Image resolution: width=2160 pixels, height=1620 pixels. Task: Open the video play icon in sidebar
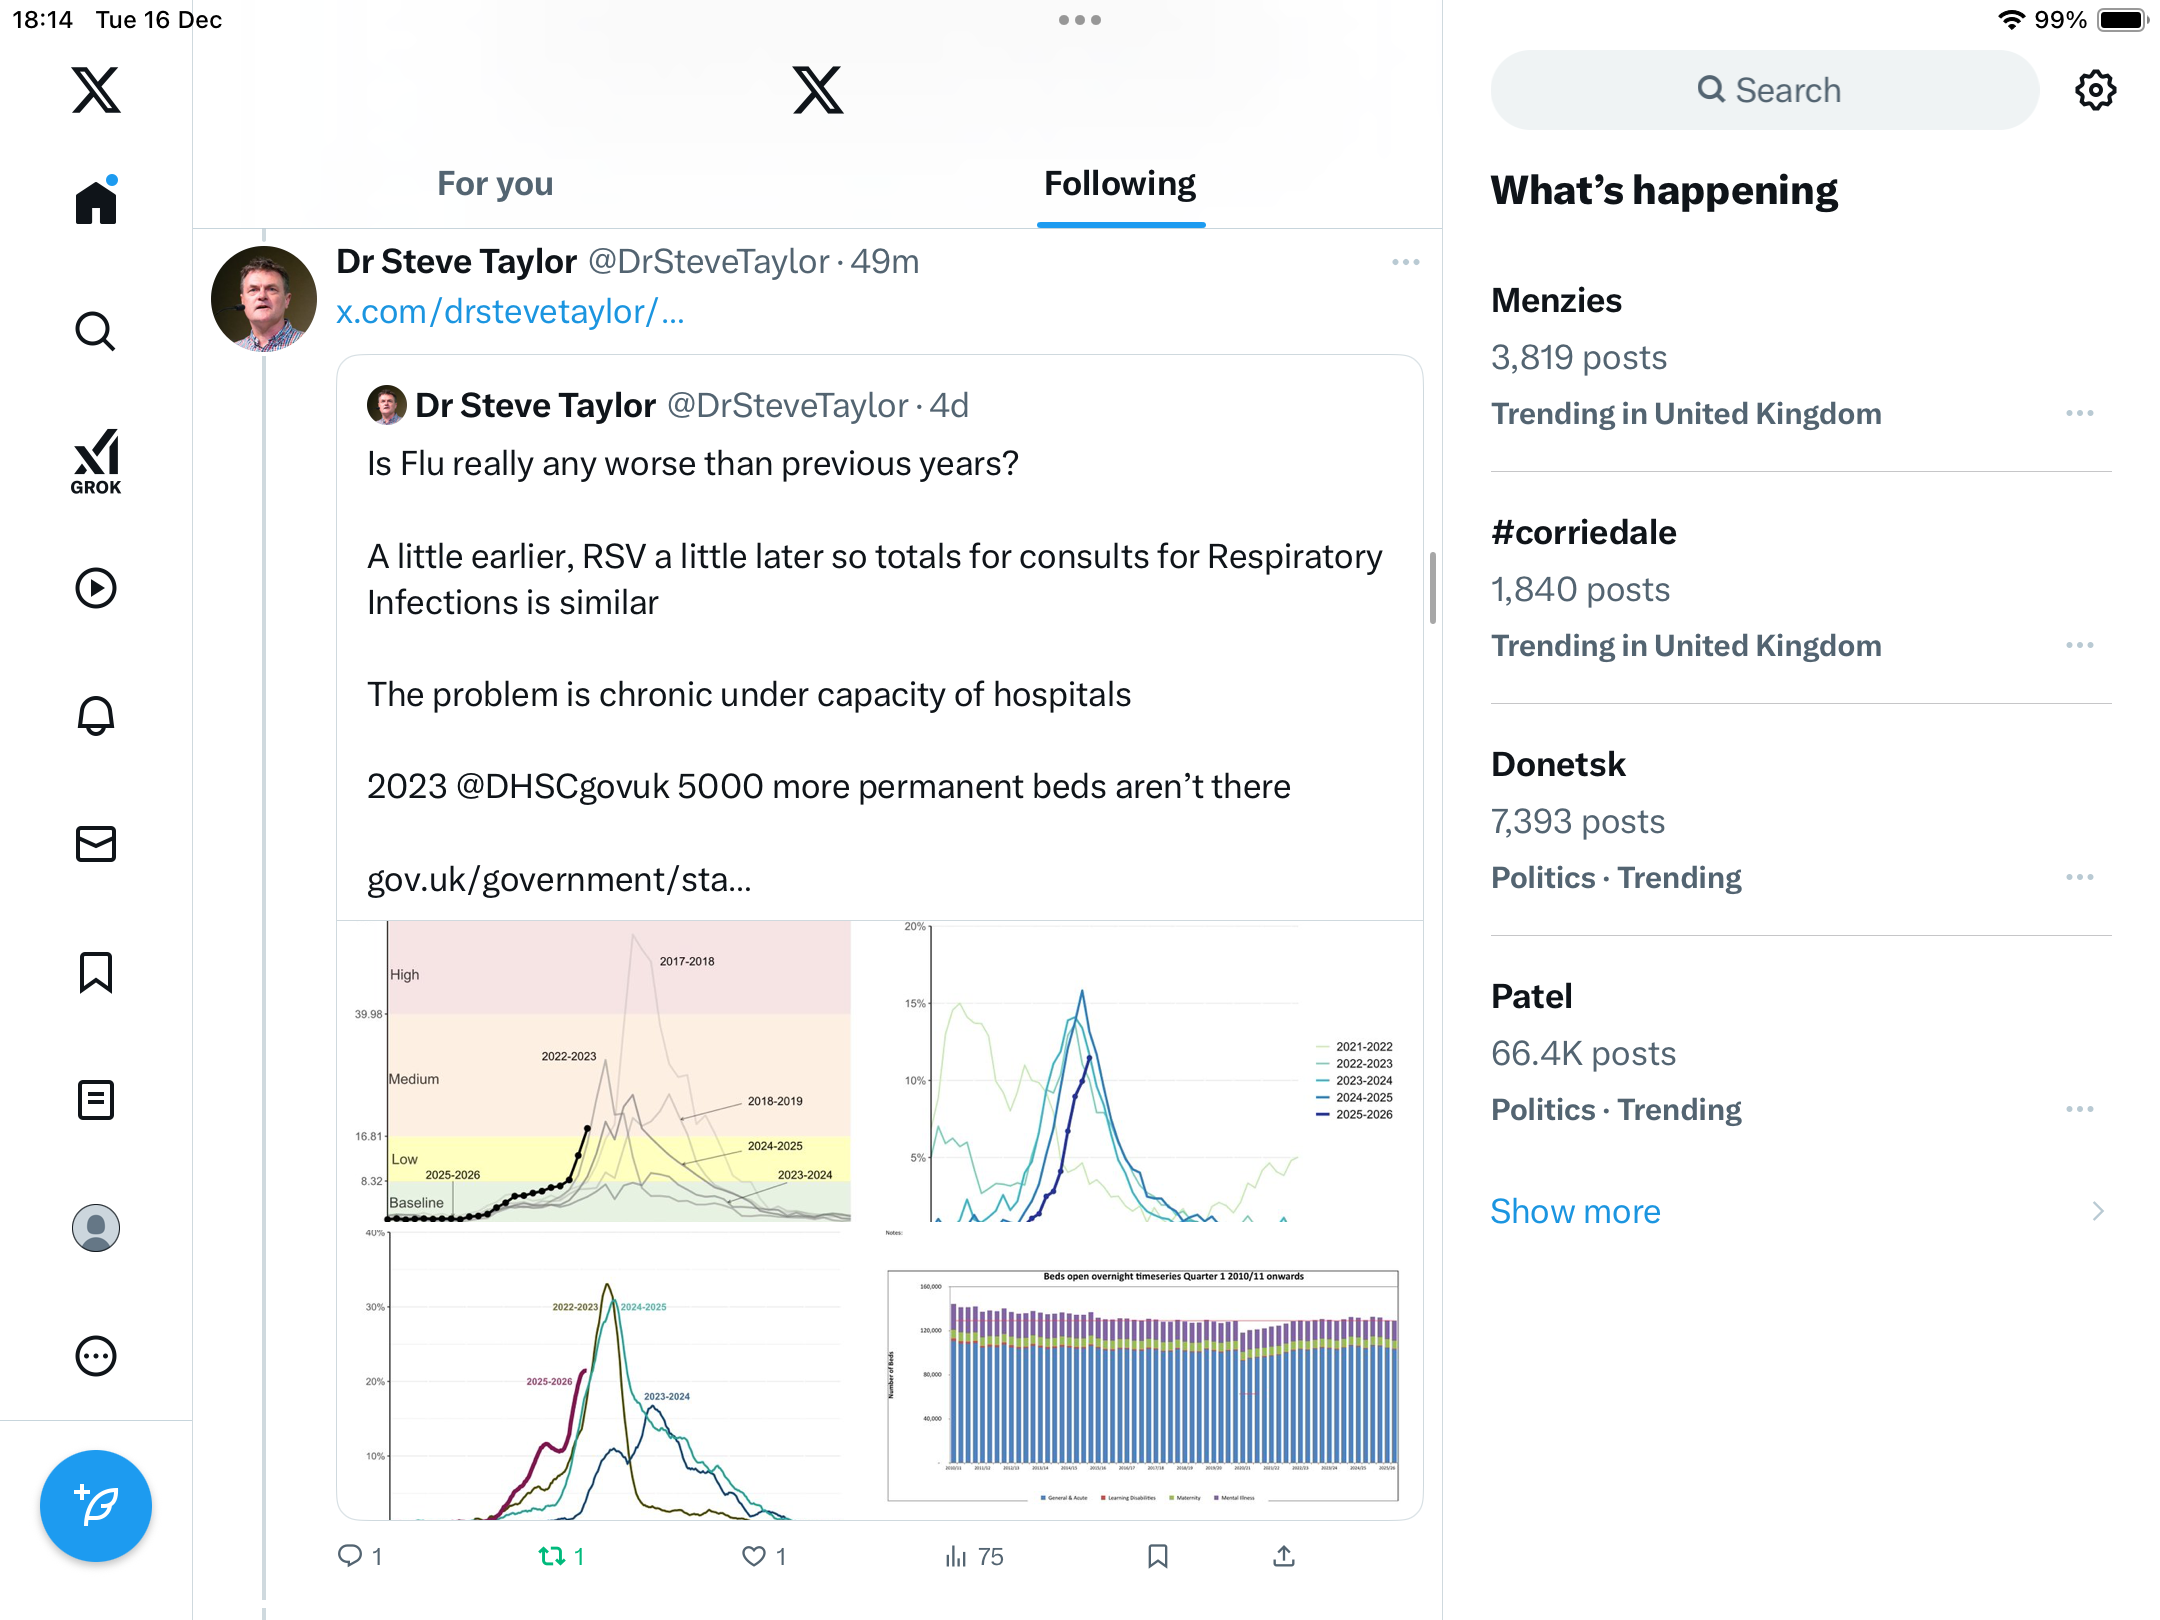[96, 588]
